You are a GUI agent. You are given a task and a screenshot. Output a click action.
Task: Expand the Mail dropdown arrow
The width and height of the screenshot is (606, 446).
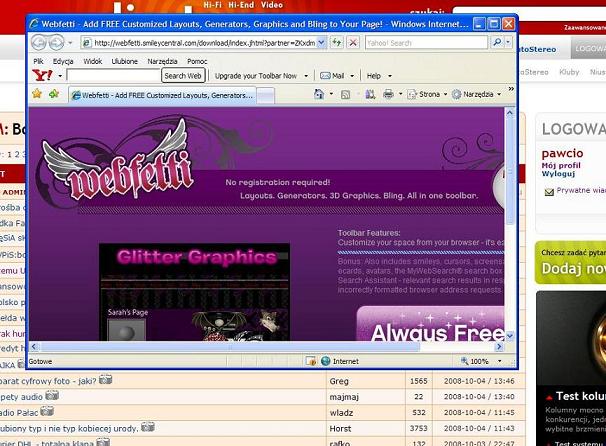352,76
